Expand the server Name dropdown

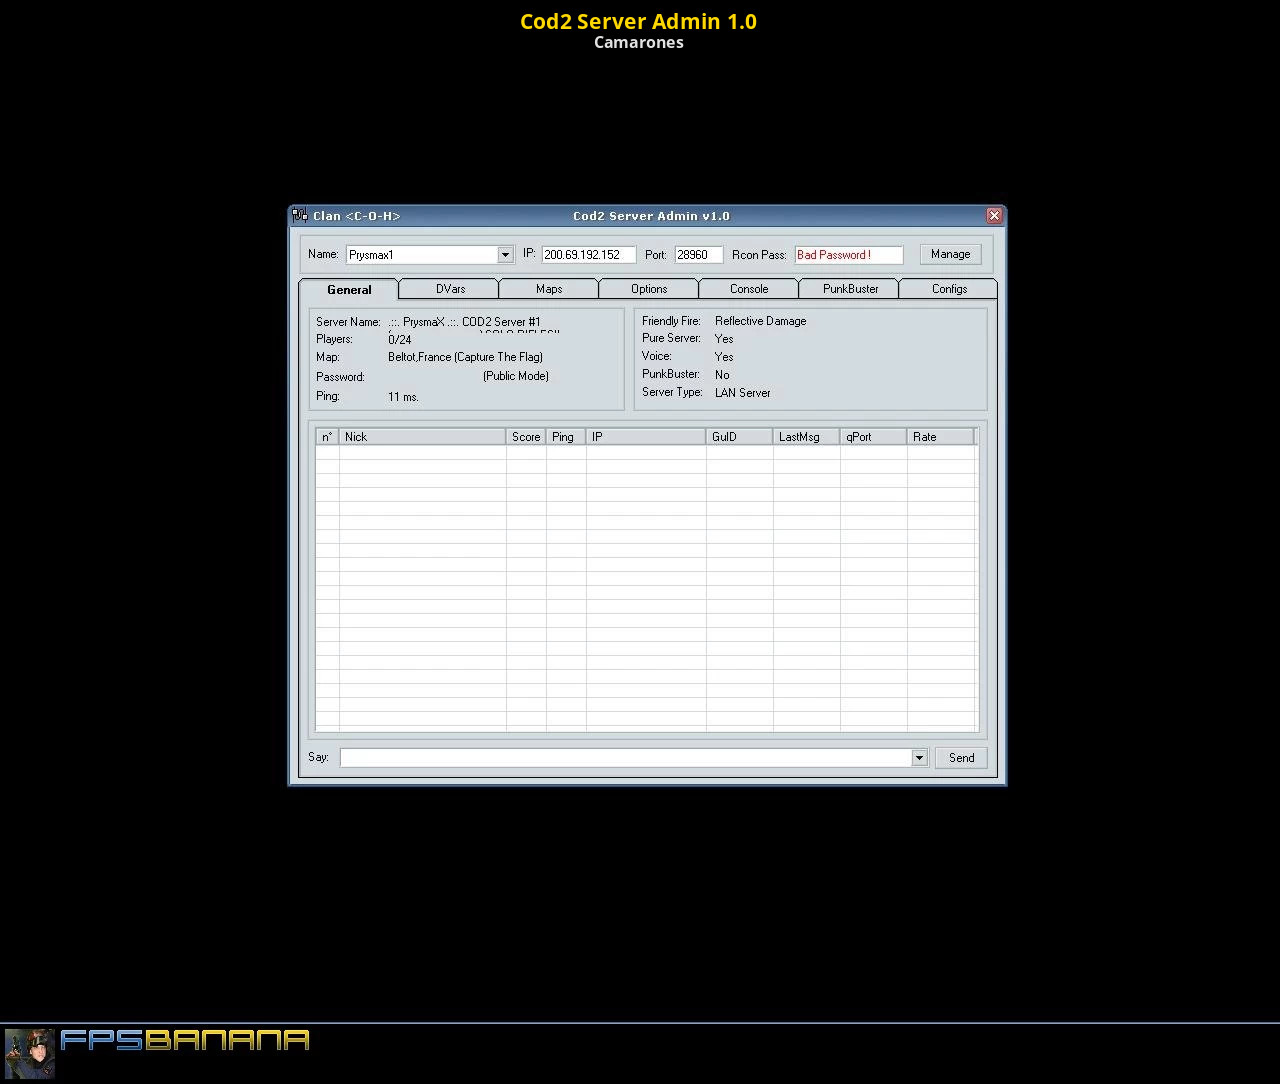pyautogui.click(x=505, y=255)
